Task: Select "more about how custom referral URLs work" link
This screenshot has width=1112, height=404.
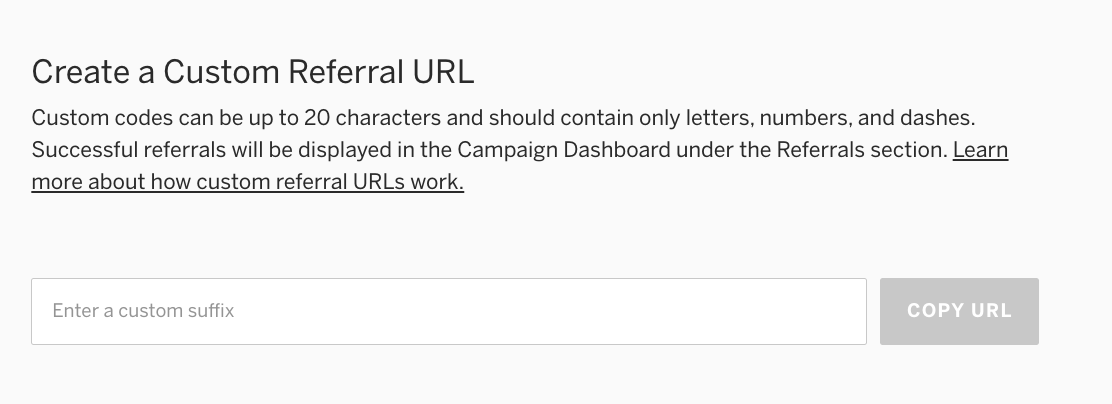Action: pos(247,183)
